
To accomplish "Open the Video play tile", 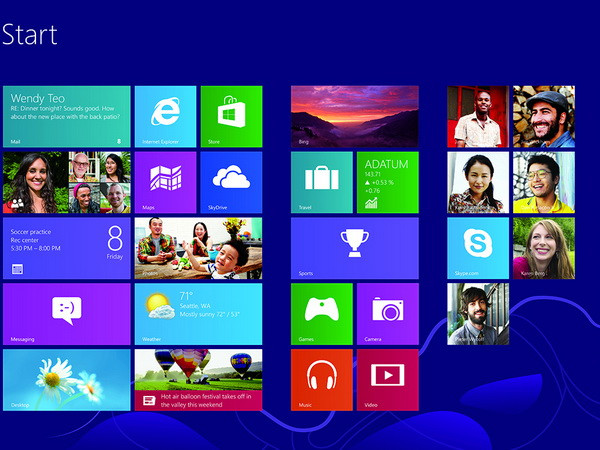I will click(388, 380).
